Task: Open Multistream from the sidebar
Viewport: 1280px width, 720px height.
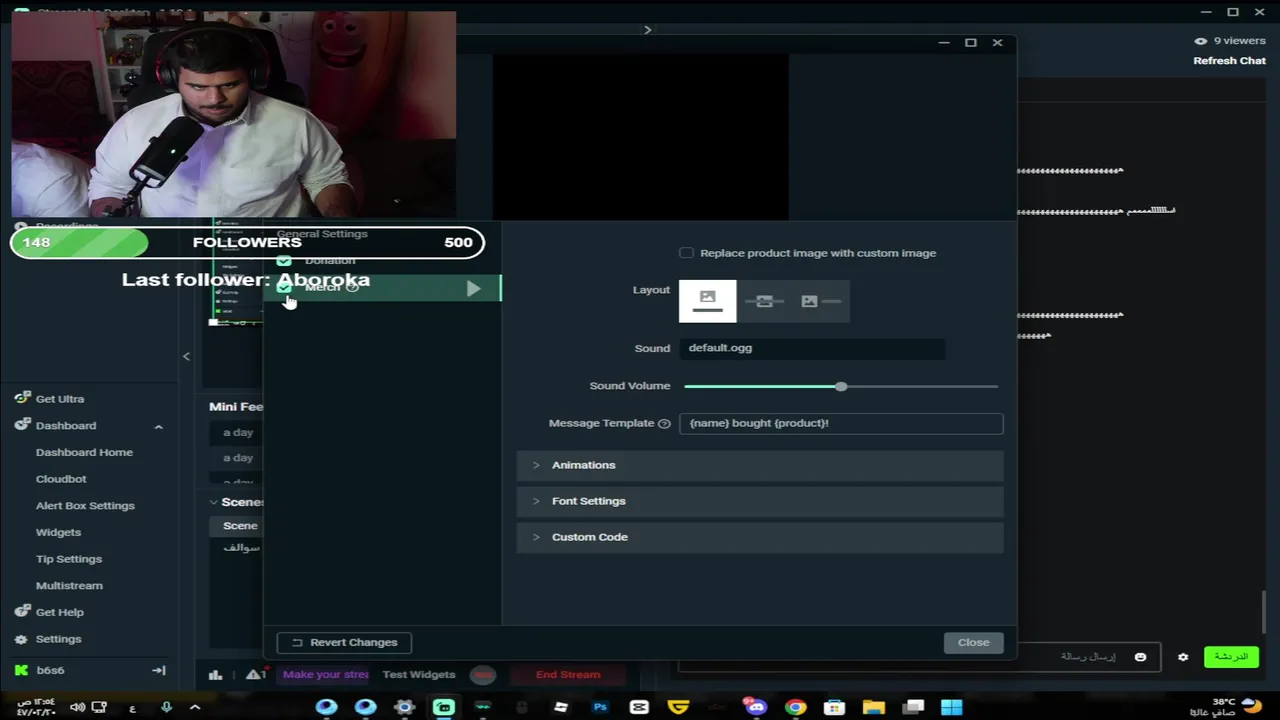Action: pyautogui.click(x=69, y=585)
